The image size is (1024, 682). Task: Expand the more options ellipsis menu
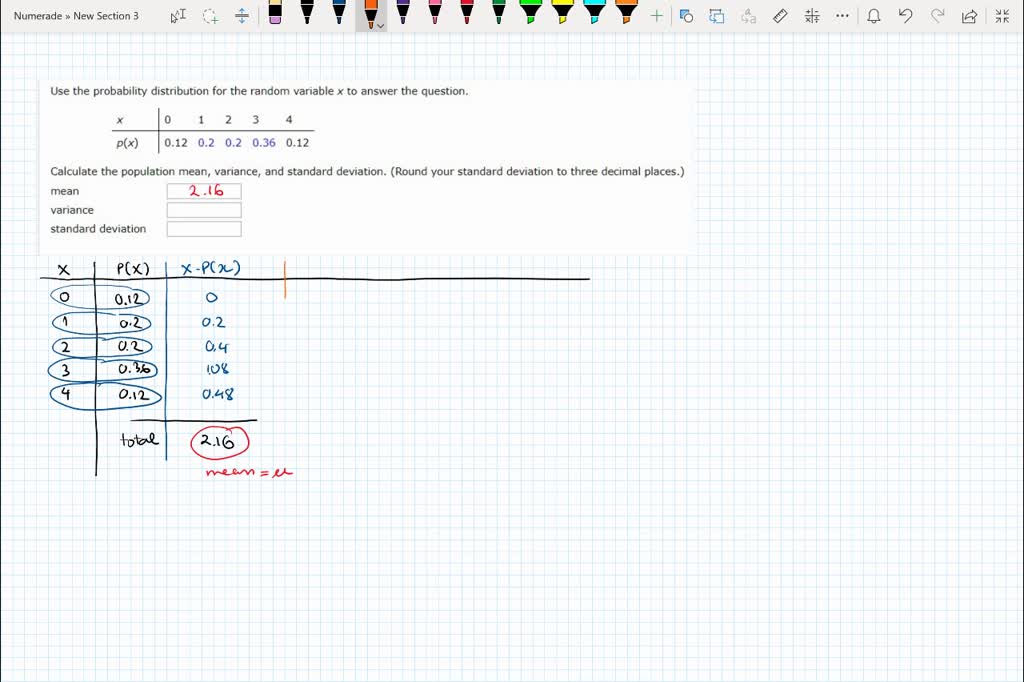pyautogui.click(x=841, y=15)
